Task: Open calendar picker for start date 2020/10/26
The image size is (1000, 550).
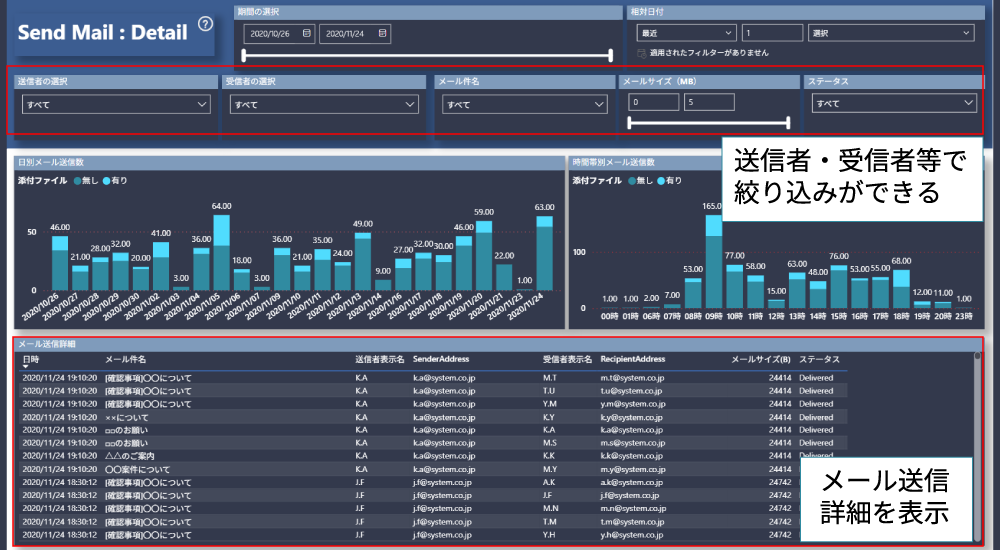Action: click(x=307, y=34)
